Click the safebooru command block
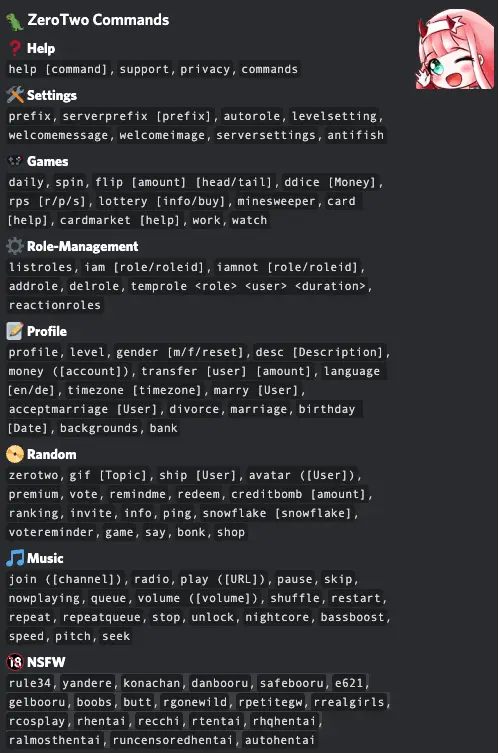Viewport: 498px width, 753px height. [x=292, y=683]
